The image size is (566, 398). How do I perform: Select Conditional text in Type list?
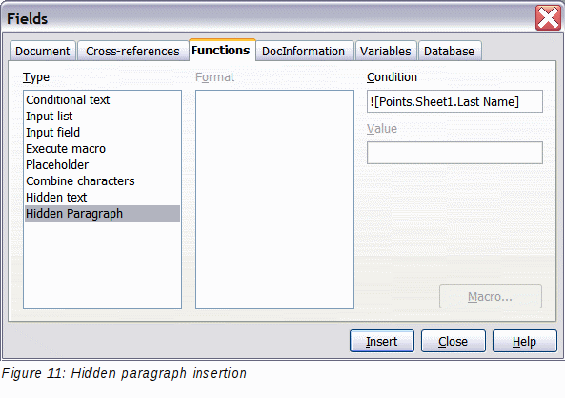(x=102, y=100)
